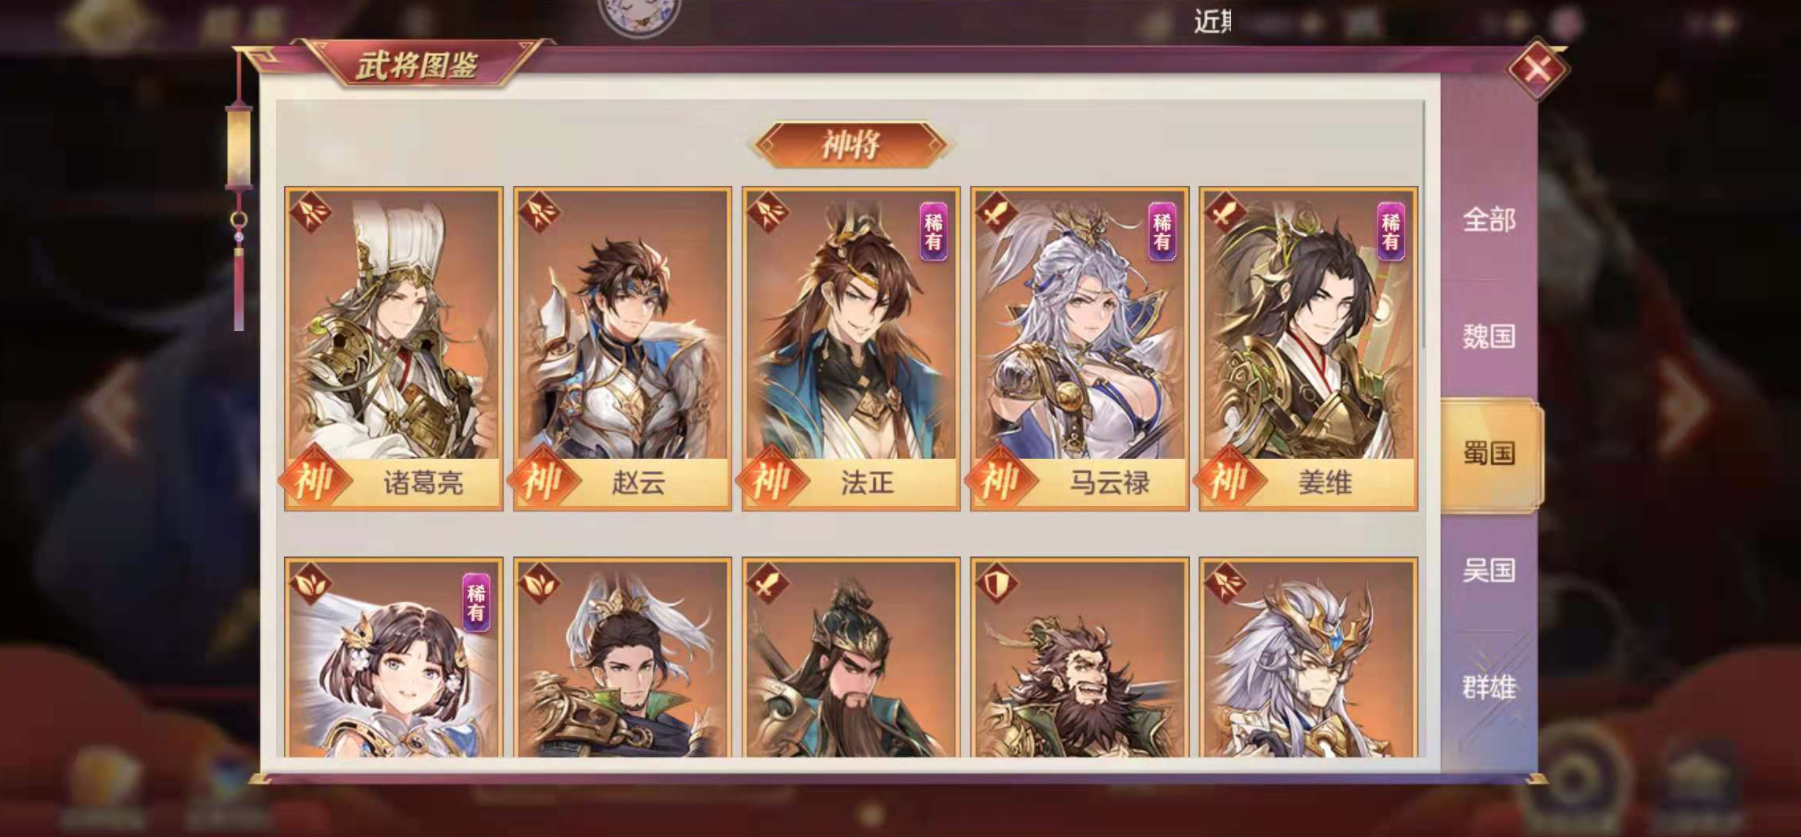Click the sword class icon on 马云禄 card

(x=996, y=212)
